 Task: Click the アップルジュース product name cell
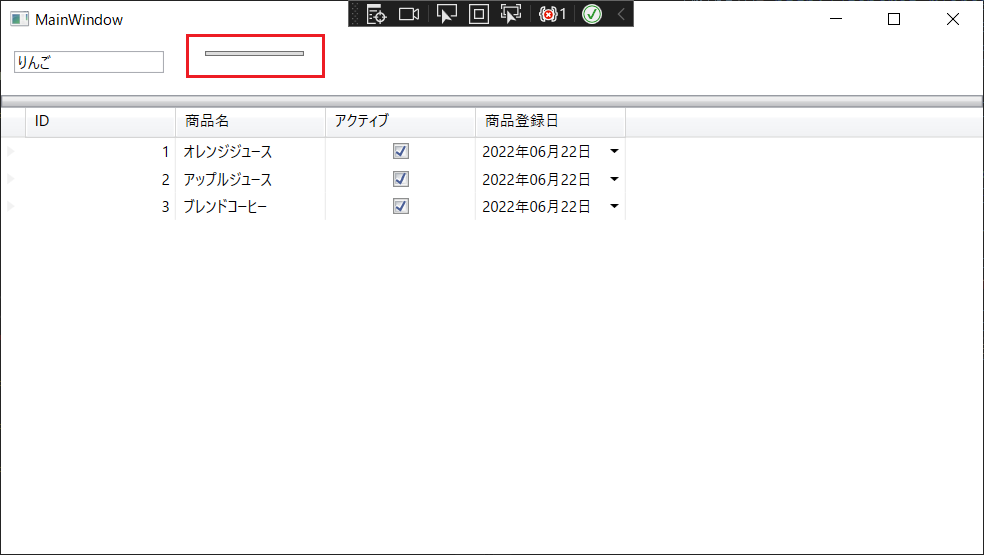click(x=250, y=179)
